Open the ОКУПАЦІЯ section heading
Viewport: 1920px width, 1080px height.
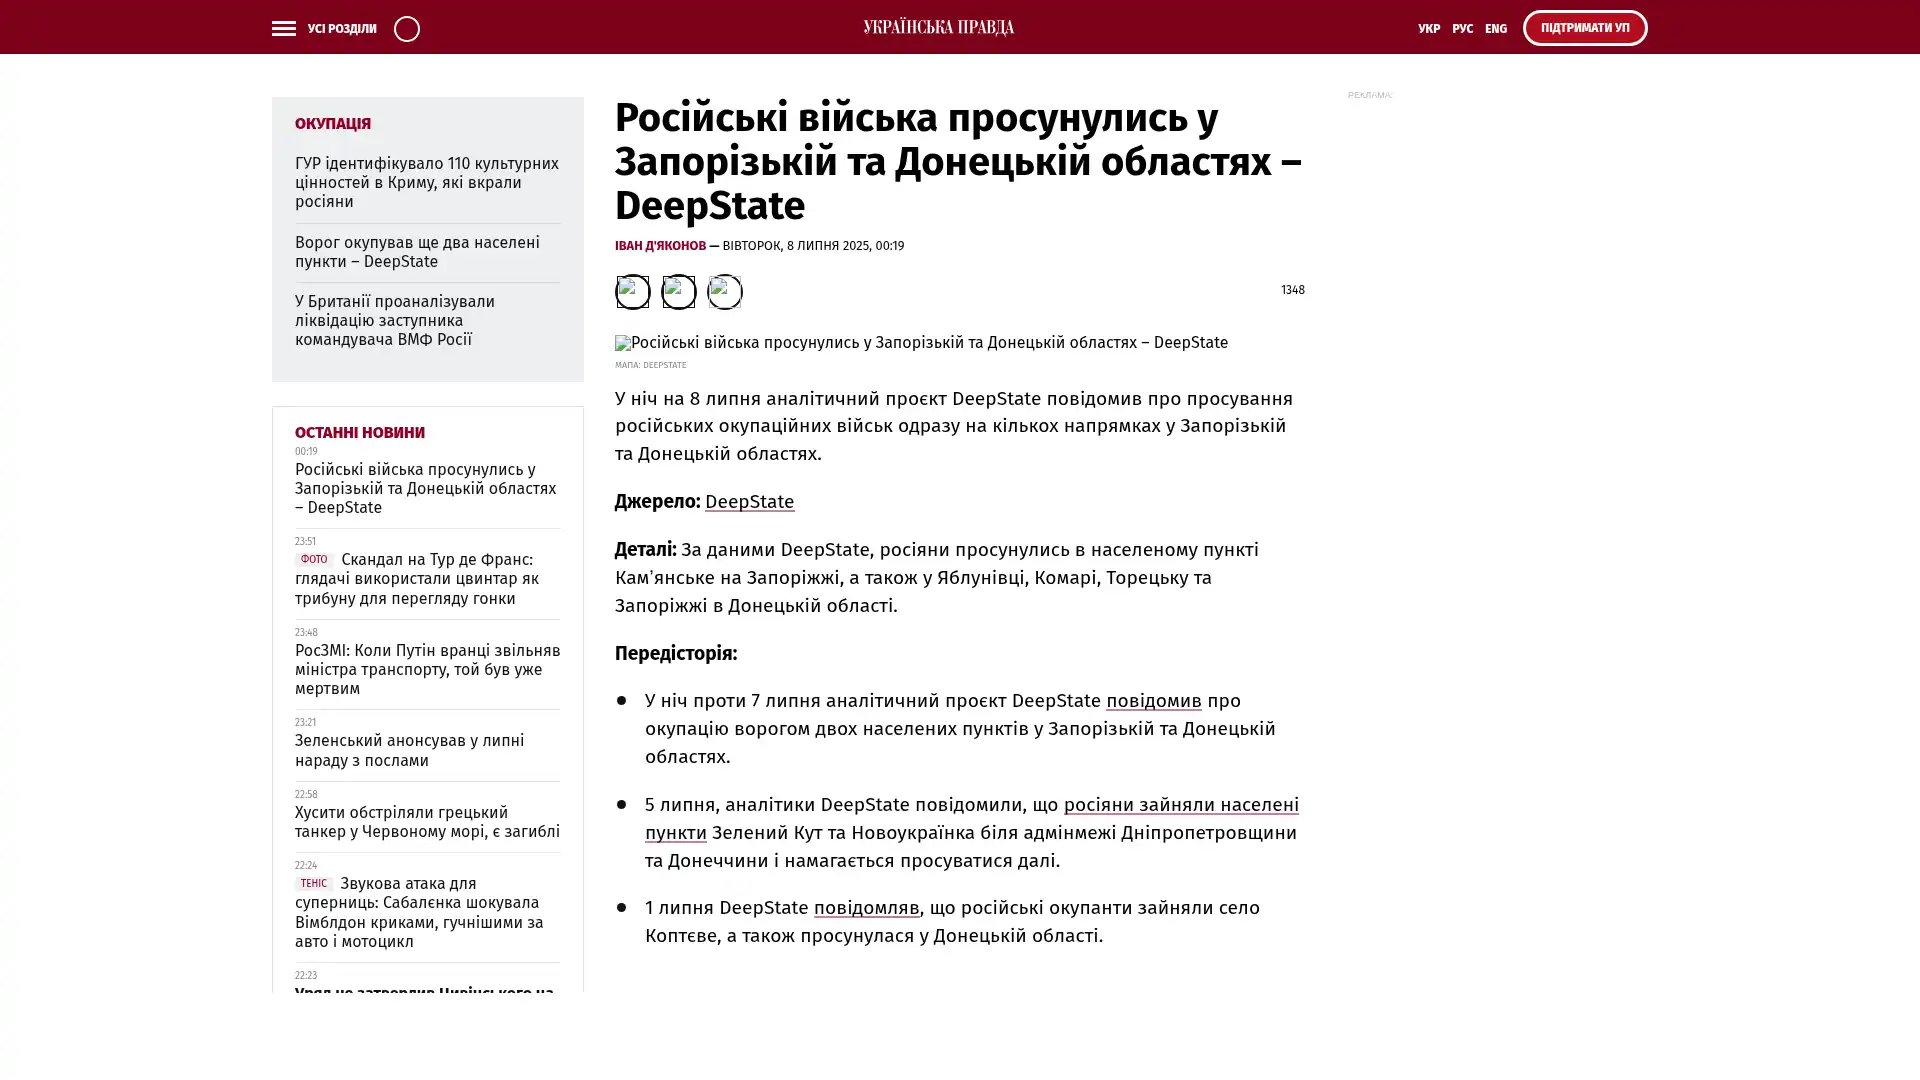332,124
